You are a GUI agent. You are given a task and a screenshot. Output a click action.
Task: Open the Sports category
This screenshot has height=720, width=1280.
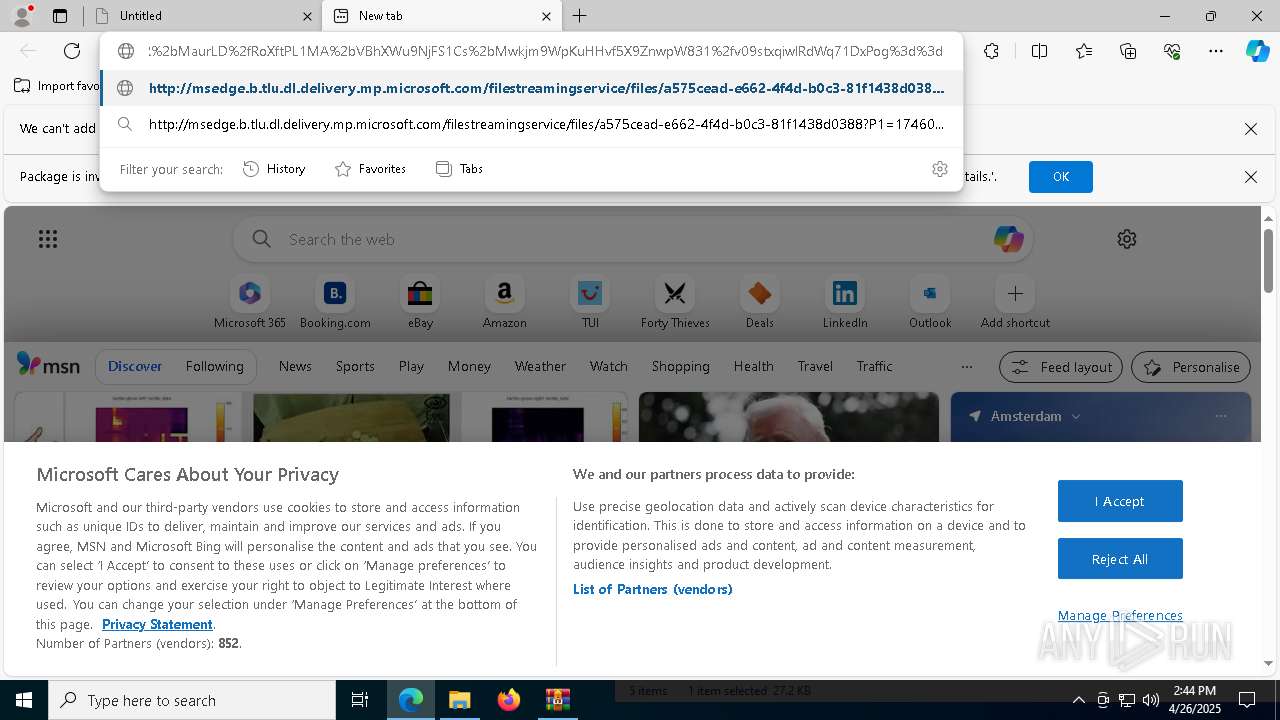coord(355,366)
